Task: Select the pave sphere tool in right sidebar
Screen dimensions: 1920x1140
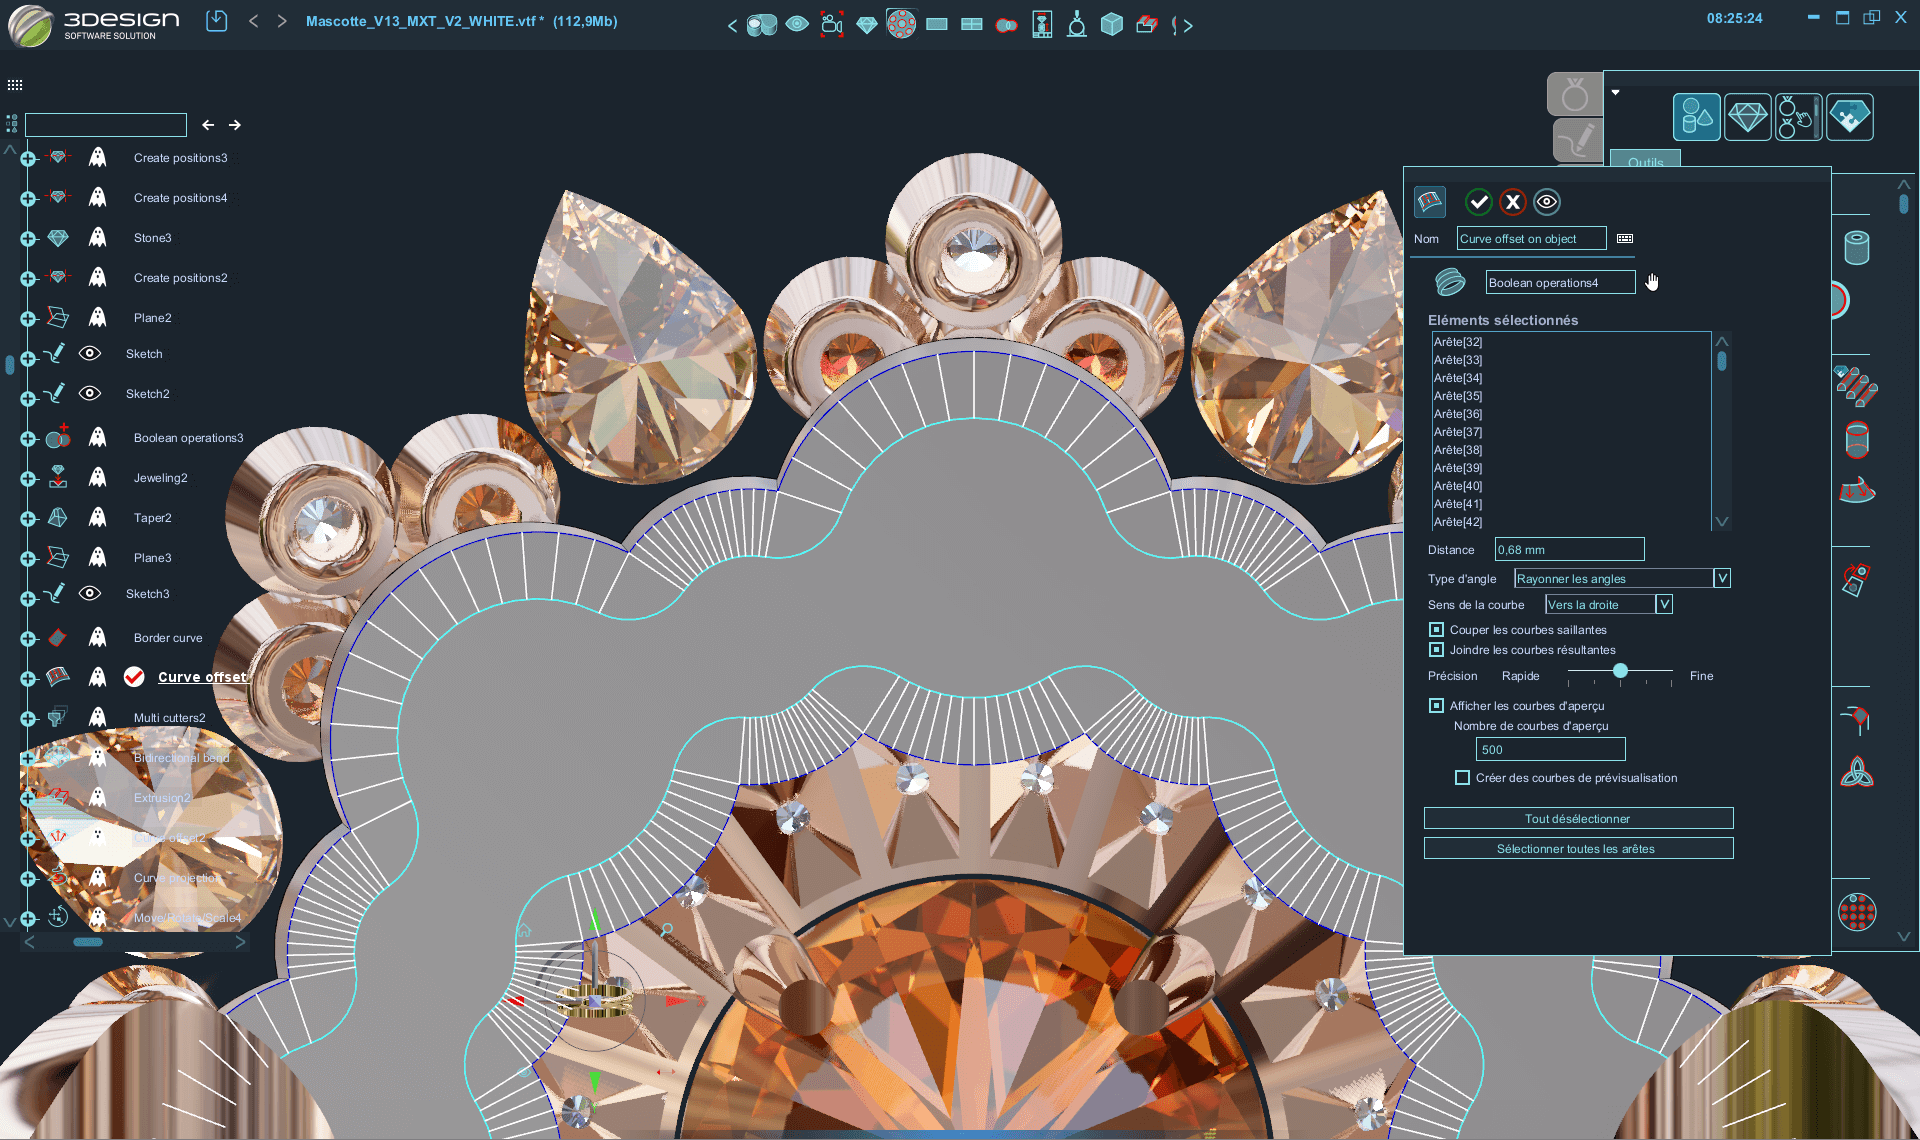Action: tap(1858, 912)
